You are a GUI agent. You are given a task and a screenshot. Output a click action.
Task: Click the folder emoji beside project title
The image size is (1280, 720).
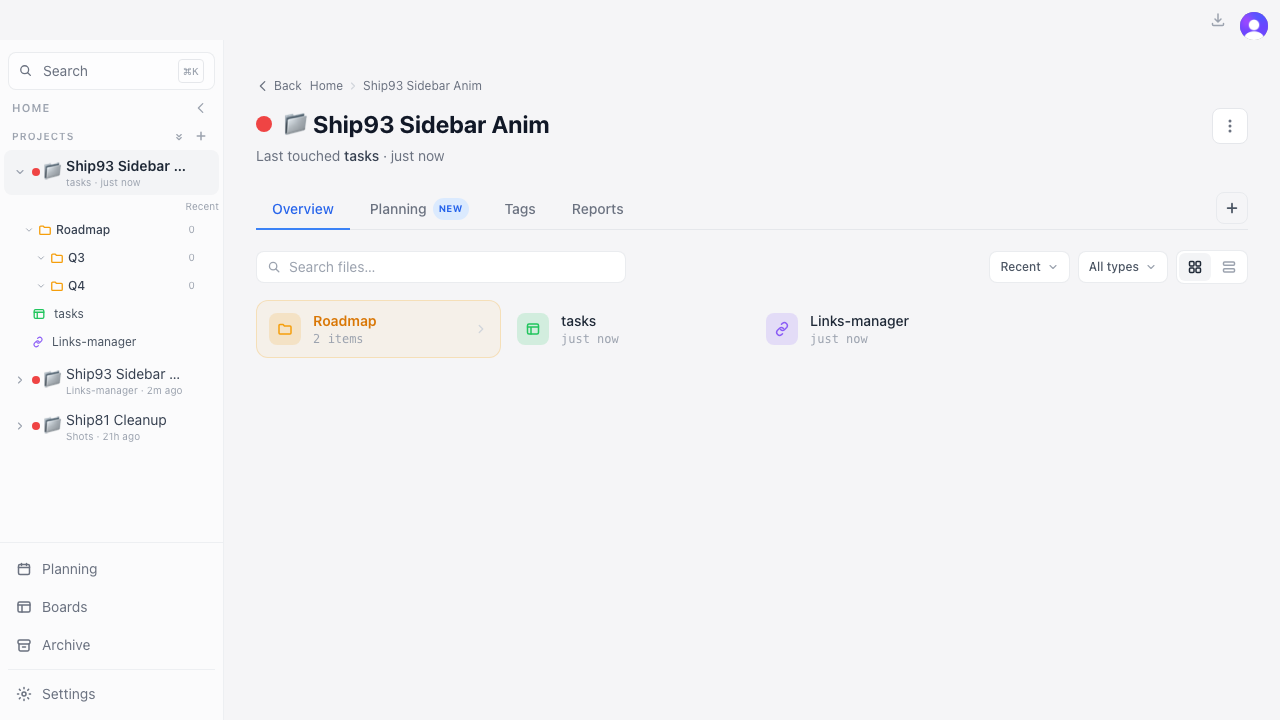pos(295,124)
